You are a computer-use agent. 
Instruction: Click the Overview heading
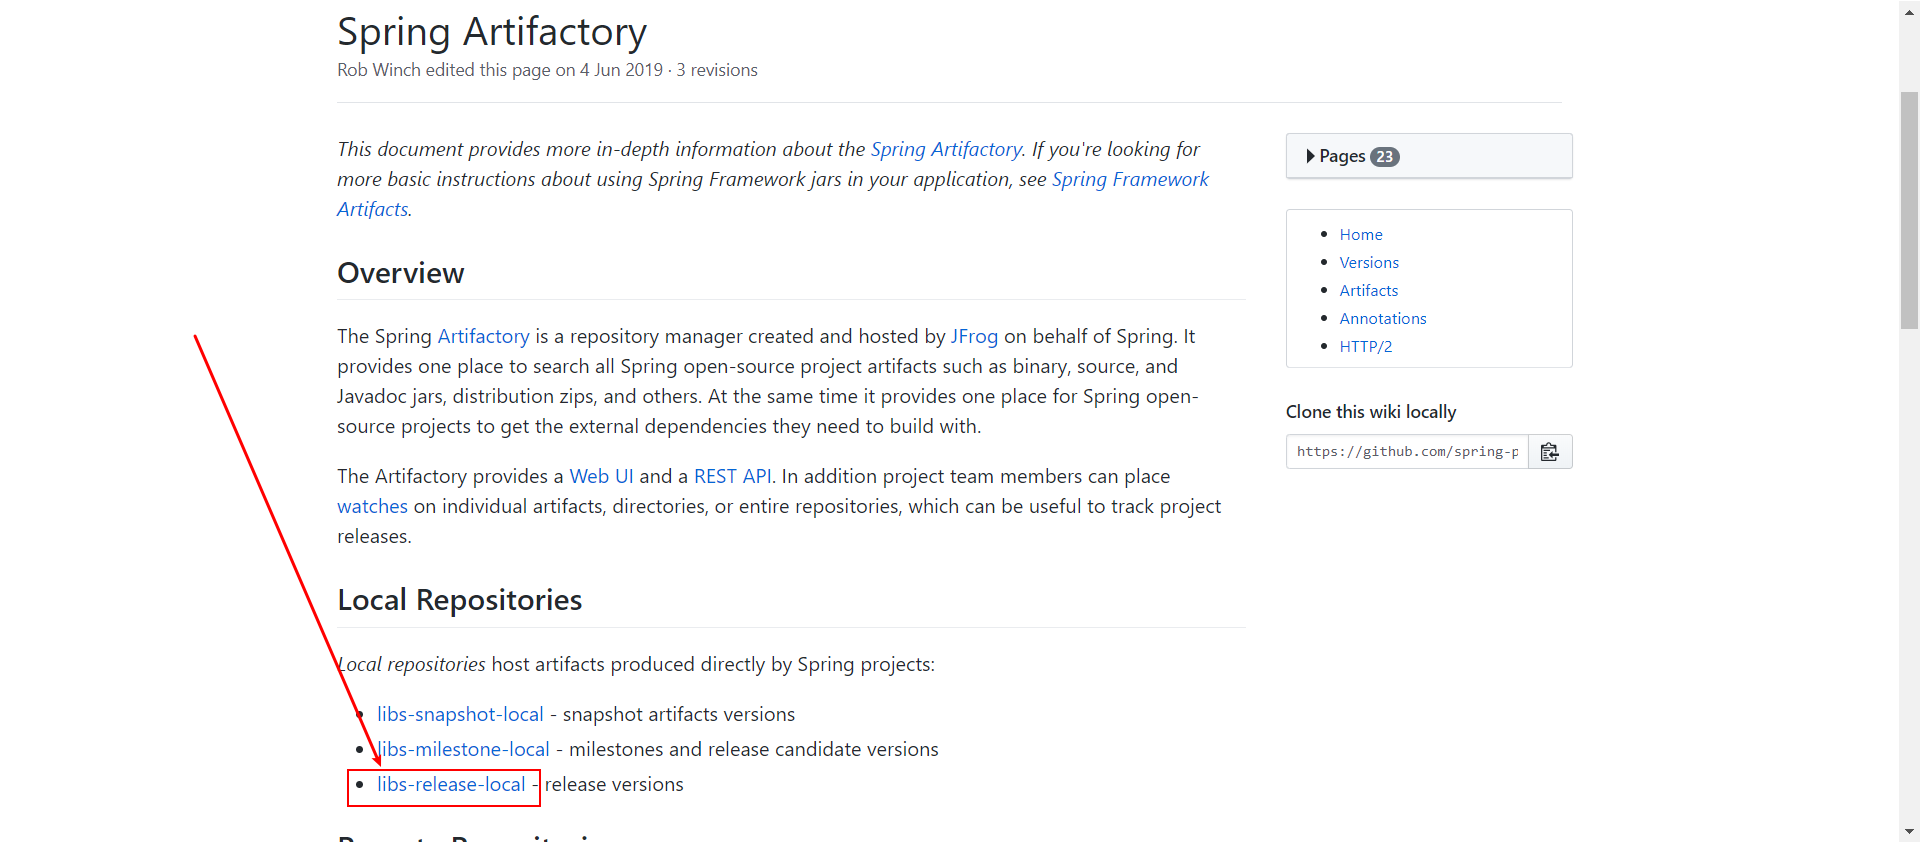tap(401, 273)
